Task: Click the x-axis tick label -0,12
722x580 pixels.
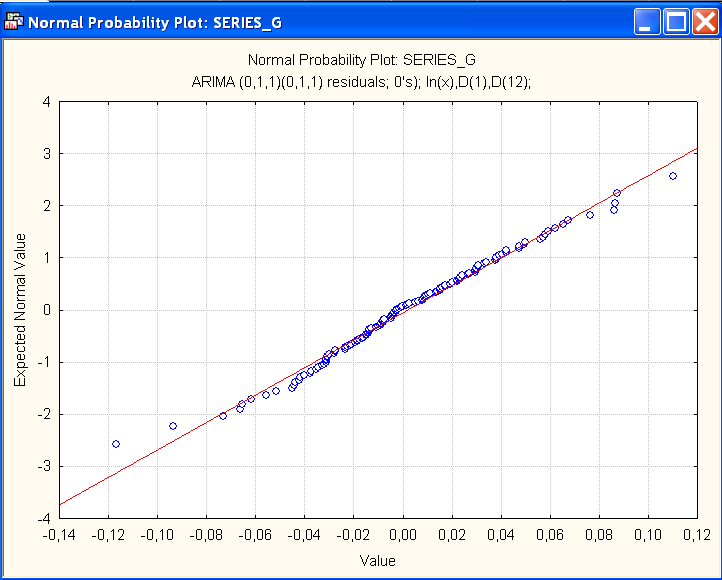Action: pyautogui.click(x=108, y=535)
